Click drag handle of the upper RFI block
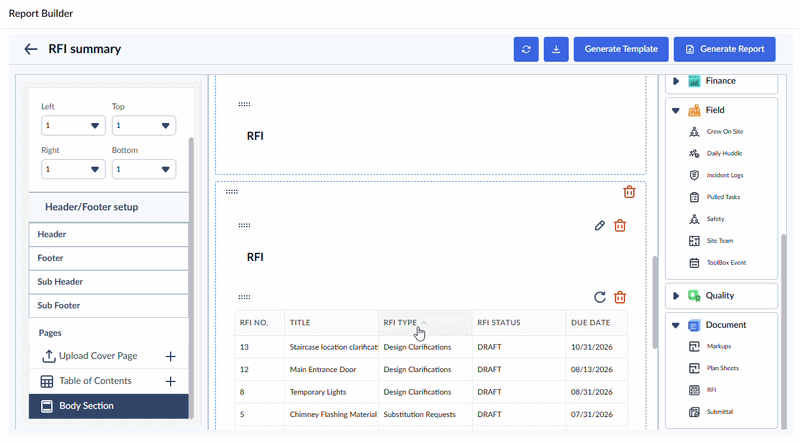800x442 pixels. [244, 104]
